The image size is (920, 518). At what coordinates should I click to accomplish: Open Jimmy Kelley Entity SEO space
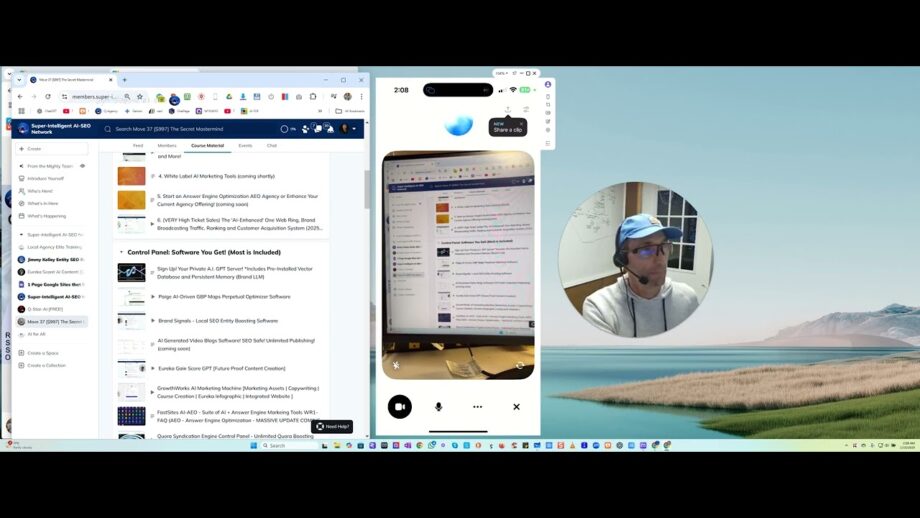pos(52,259)
